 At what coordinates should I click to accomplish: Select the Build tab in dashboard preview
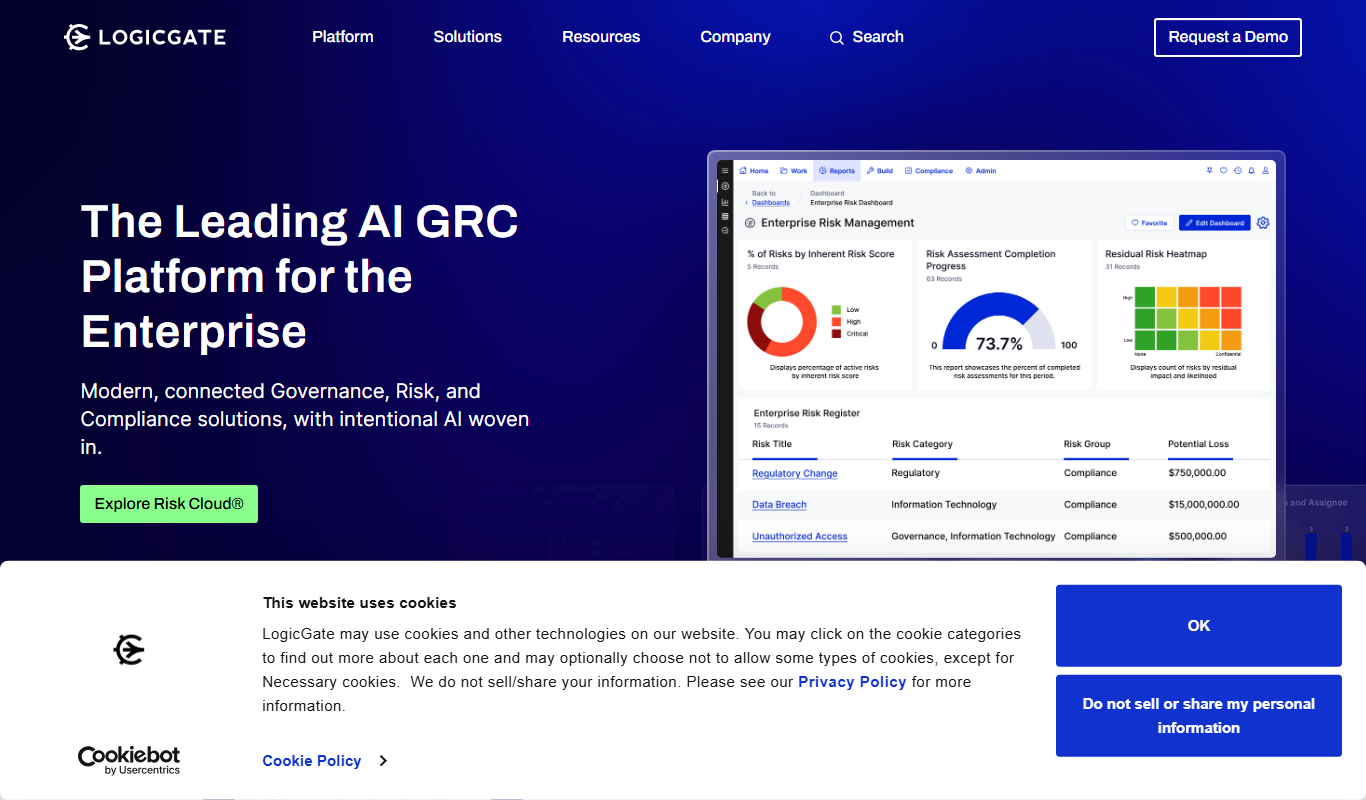click(880, 171)
